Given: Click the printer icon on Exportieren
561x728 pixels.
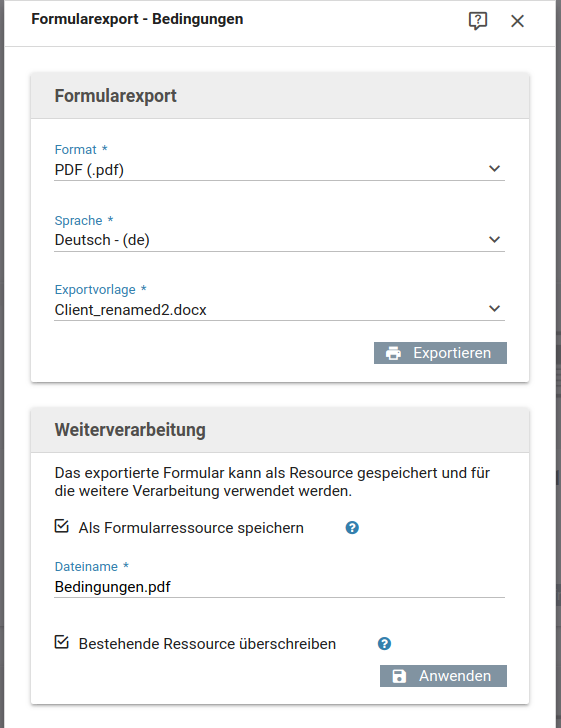Looking at the screenshot, I should point(393,353).
